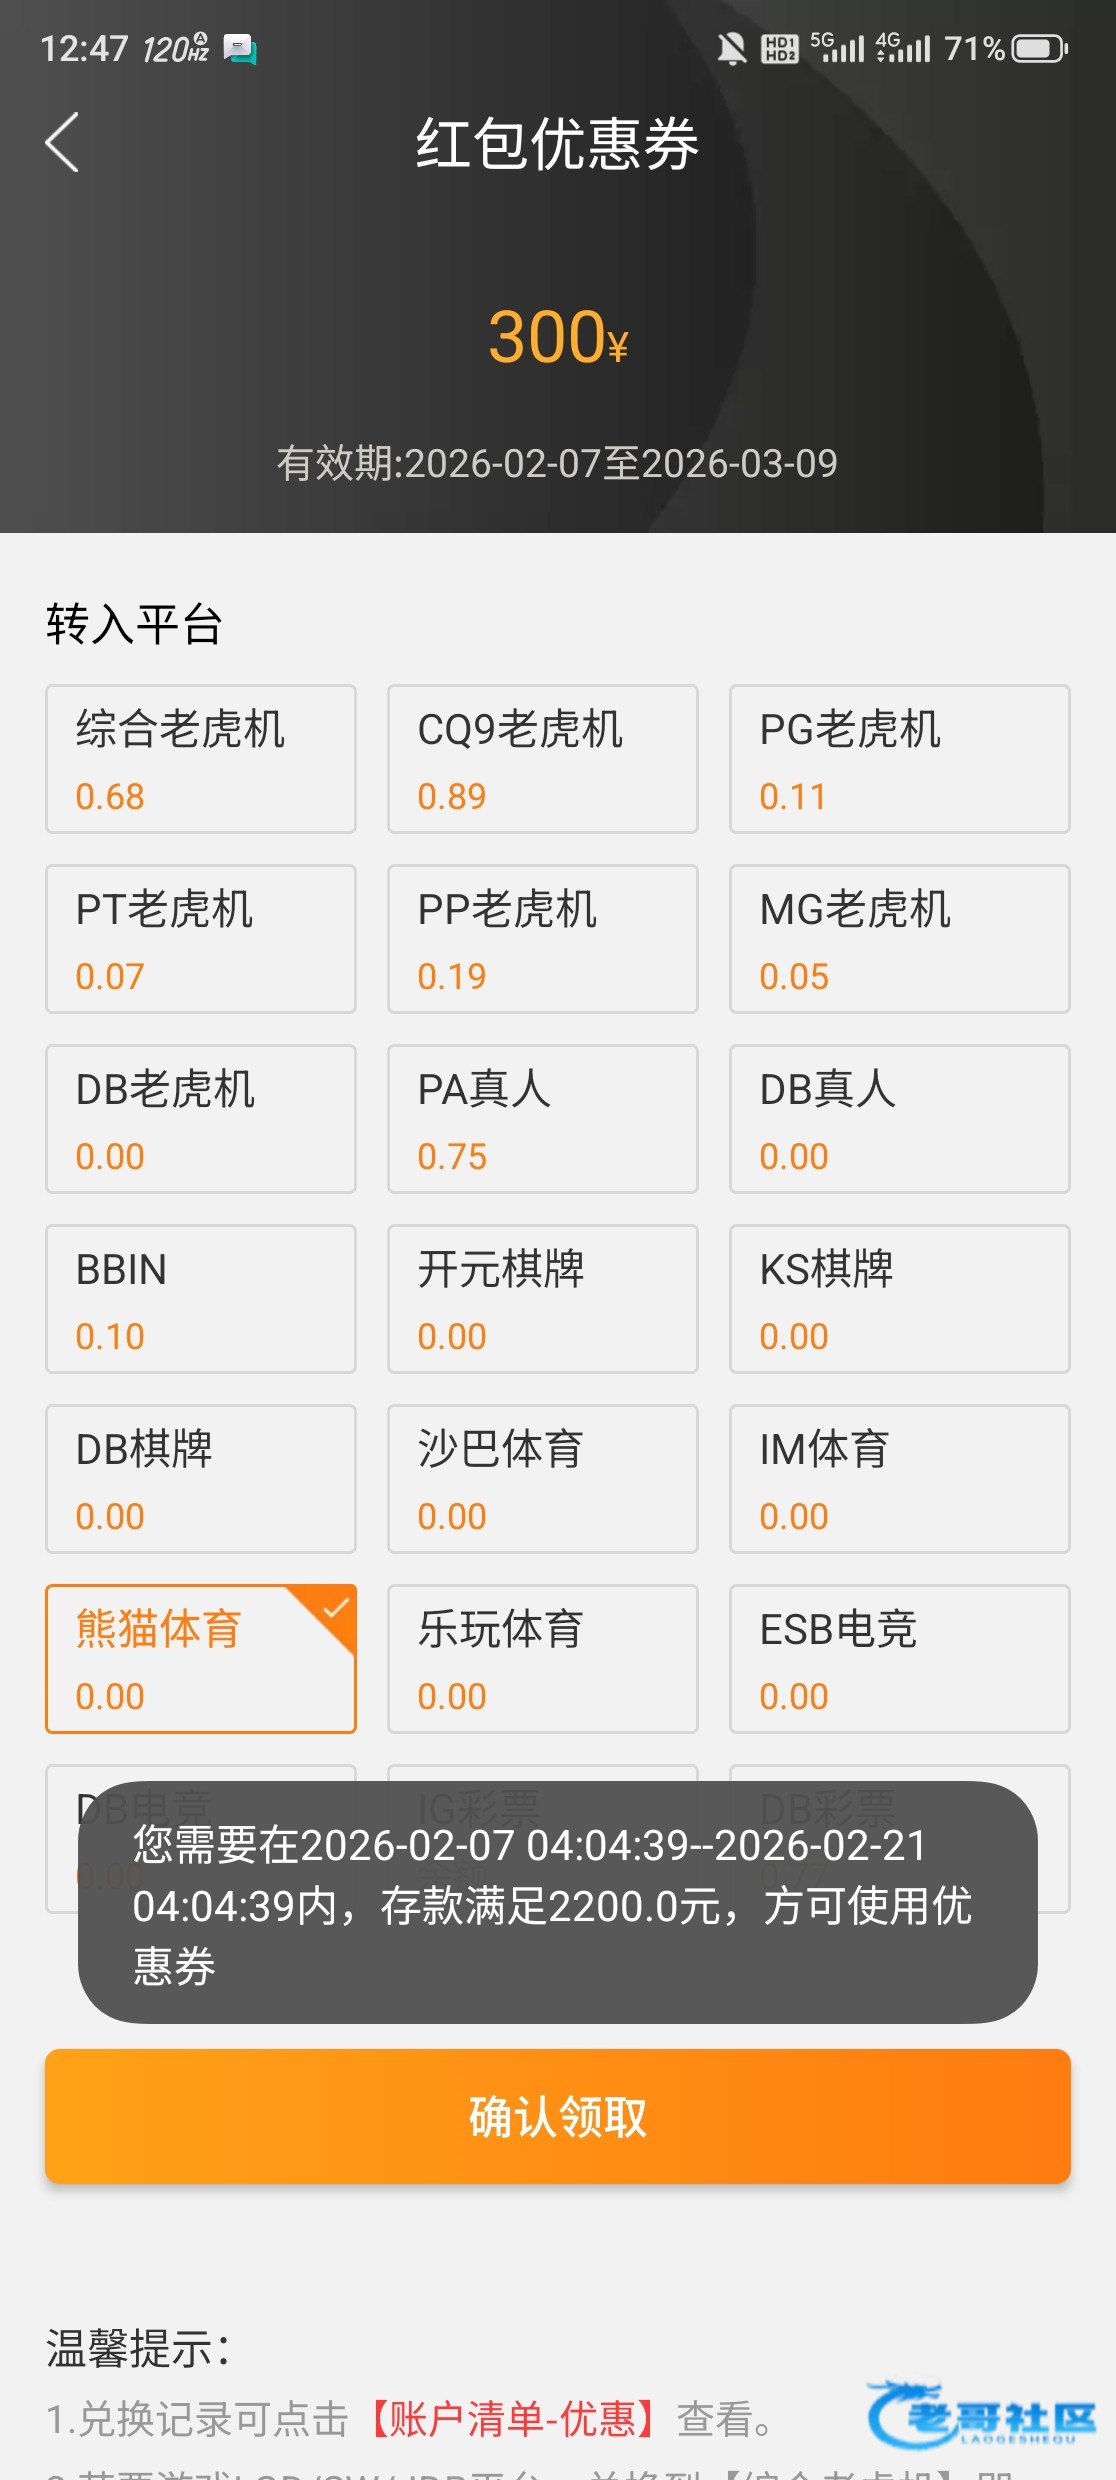The image size is (1116, 2480).
Task: Select 沙巴体育 platform tile
Action: coord(543,1479)
